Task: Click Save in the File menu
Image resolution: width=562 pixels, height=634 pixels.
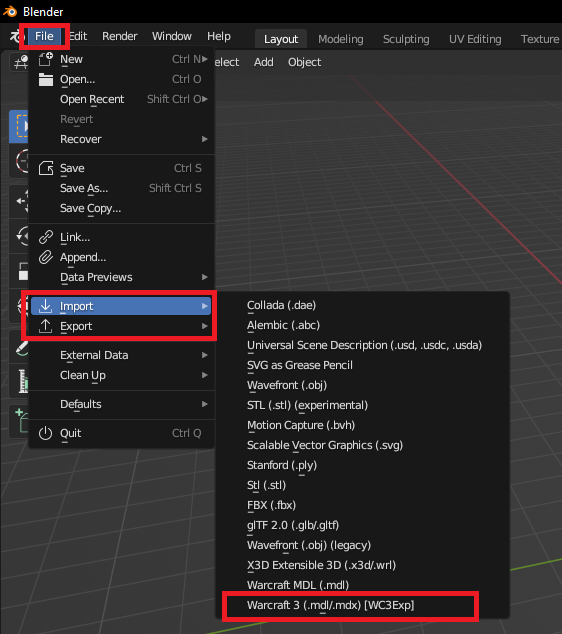Action: 121,168
